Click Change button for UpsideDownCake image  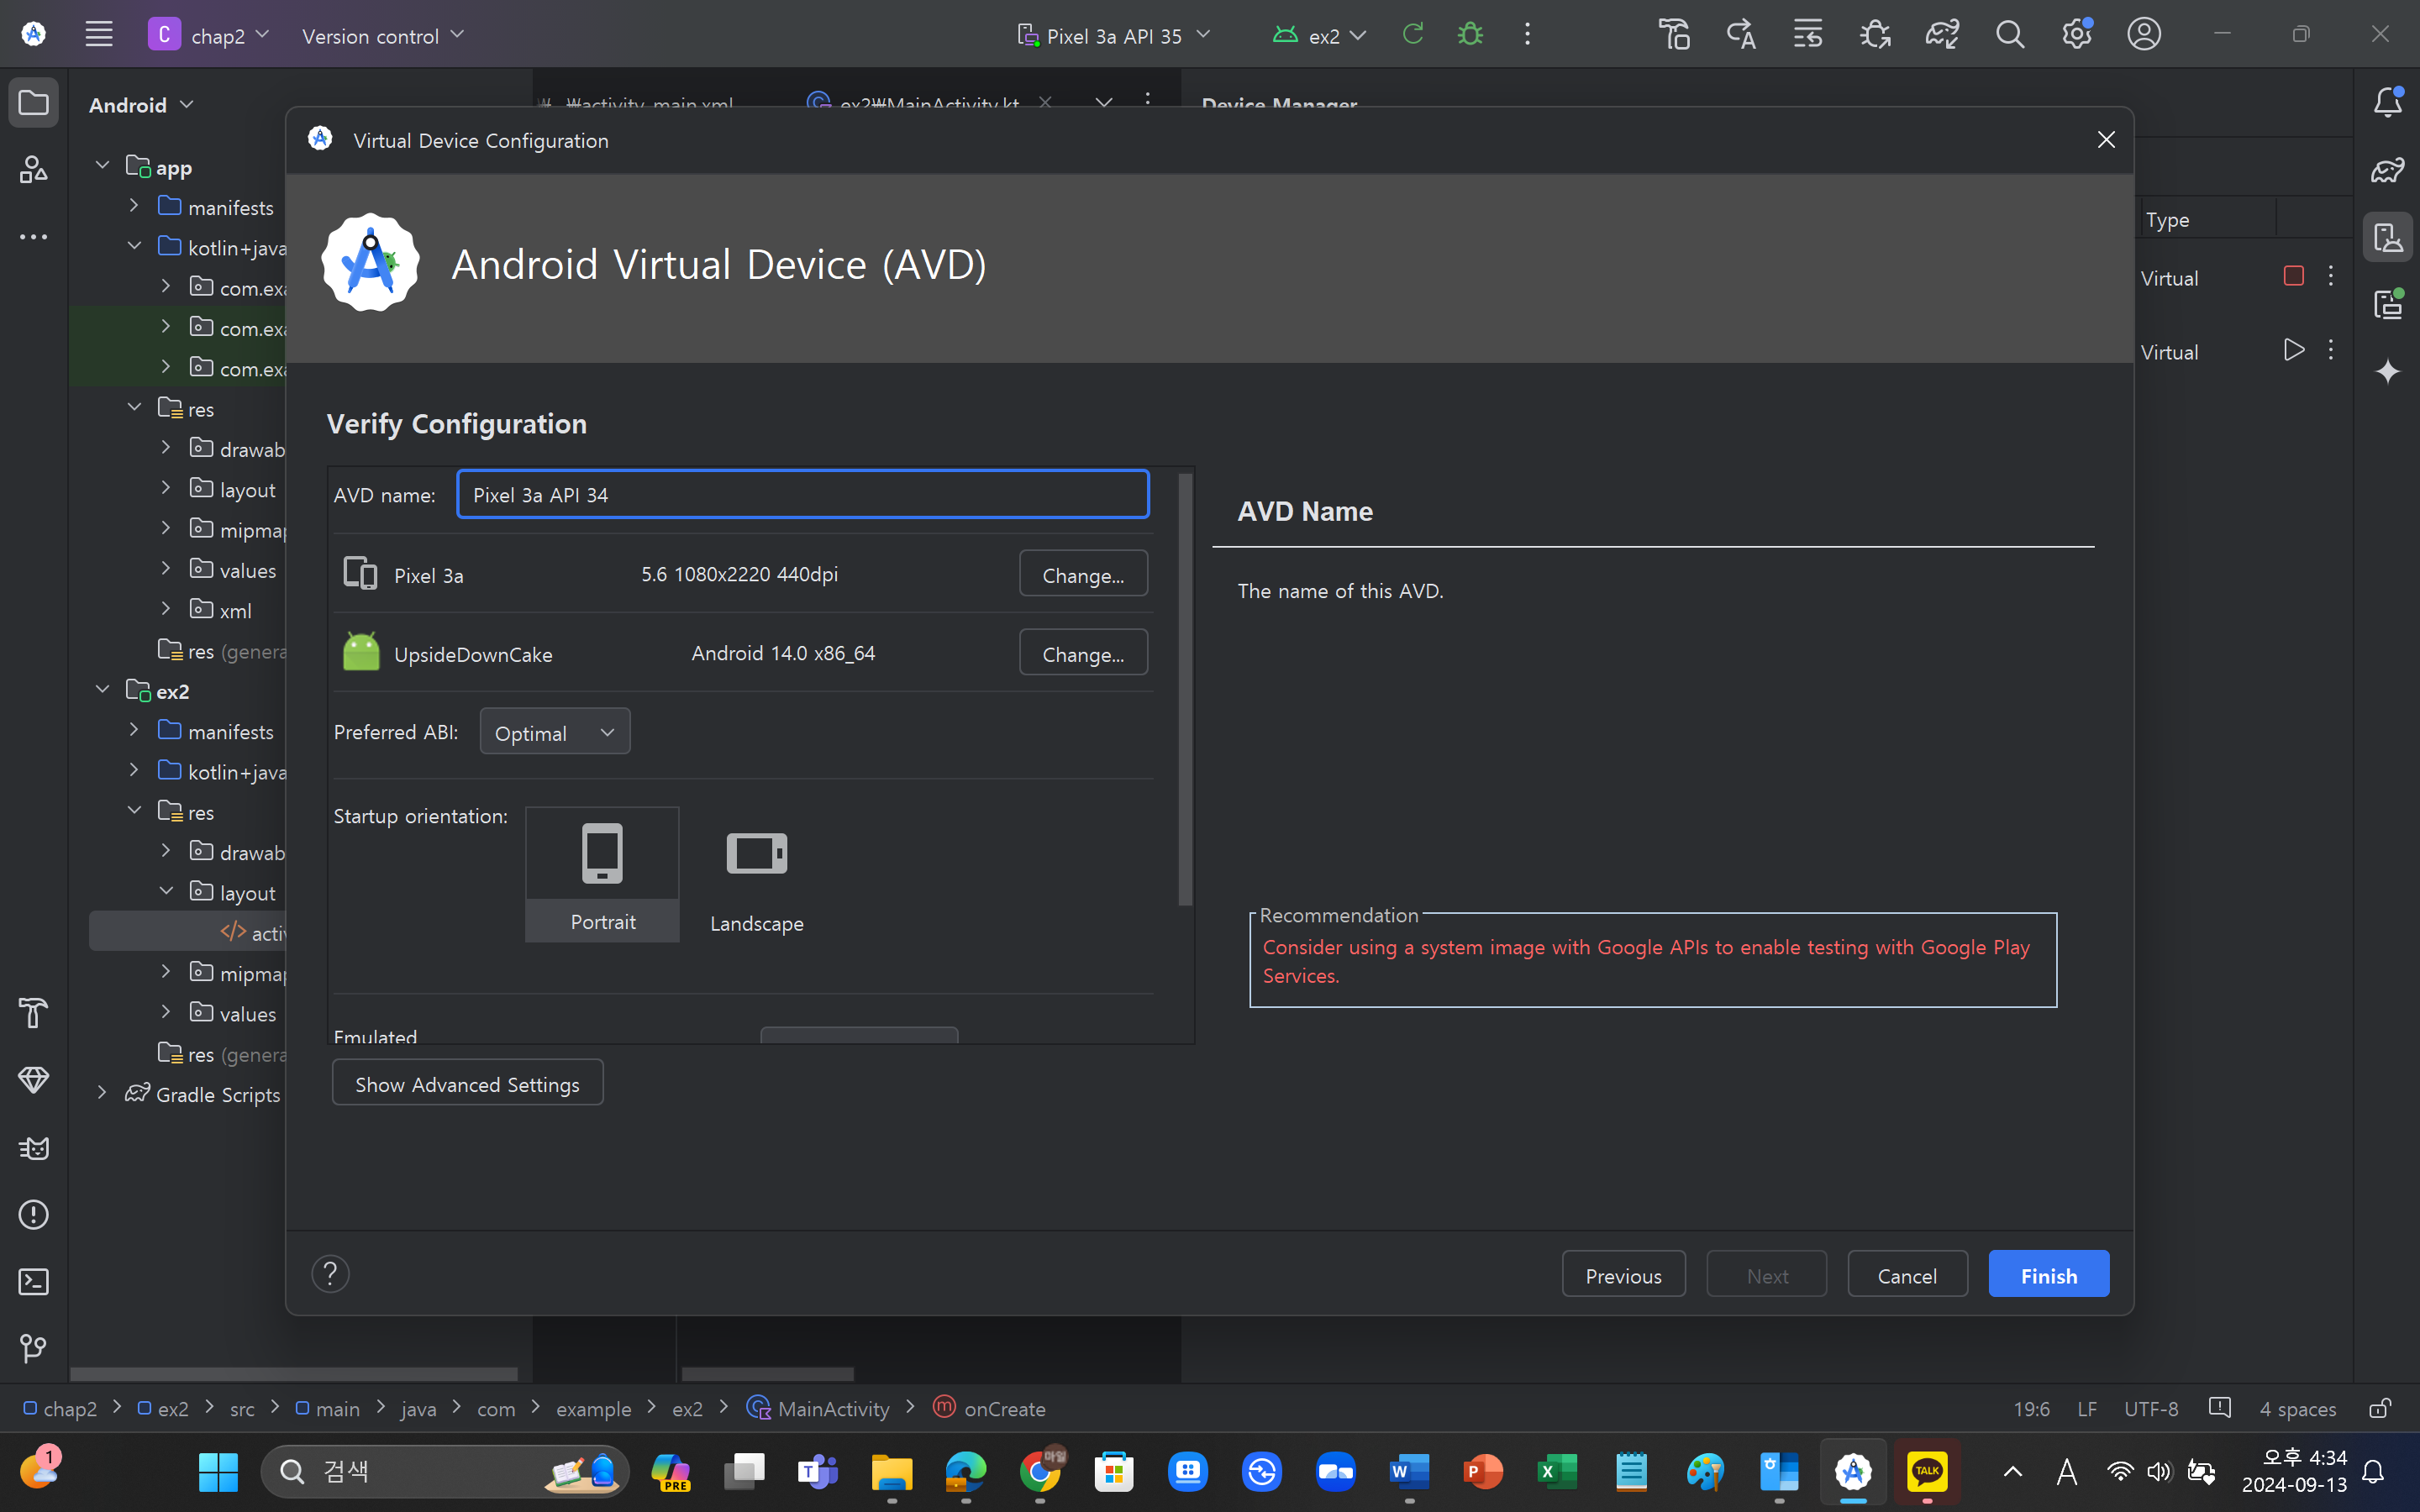pyautogui.click(x=1083, y=653)
